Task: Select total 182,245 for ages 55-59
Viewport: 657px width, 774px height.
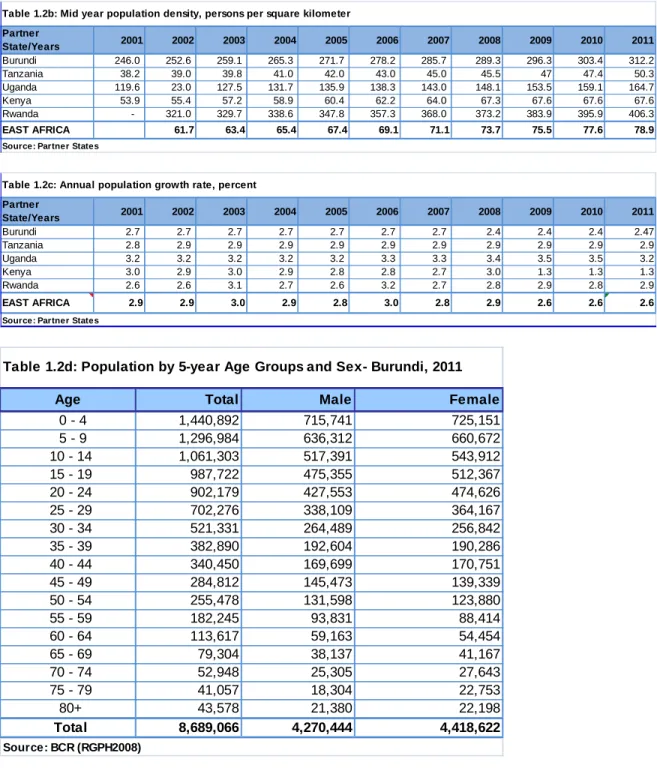Action: coord(215,618)
